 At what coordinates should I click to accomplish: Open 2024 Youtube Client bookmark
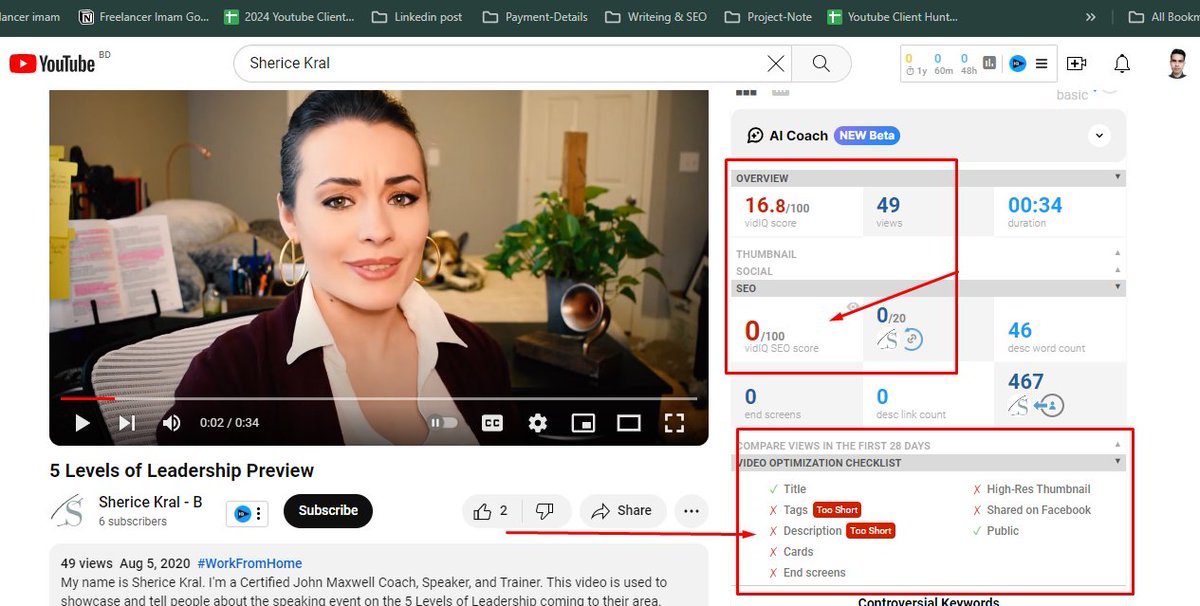point(288,17)
